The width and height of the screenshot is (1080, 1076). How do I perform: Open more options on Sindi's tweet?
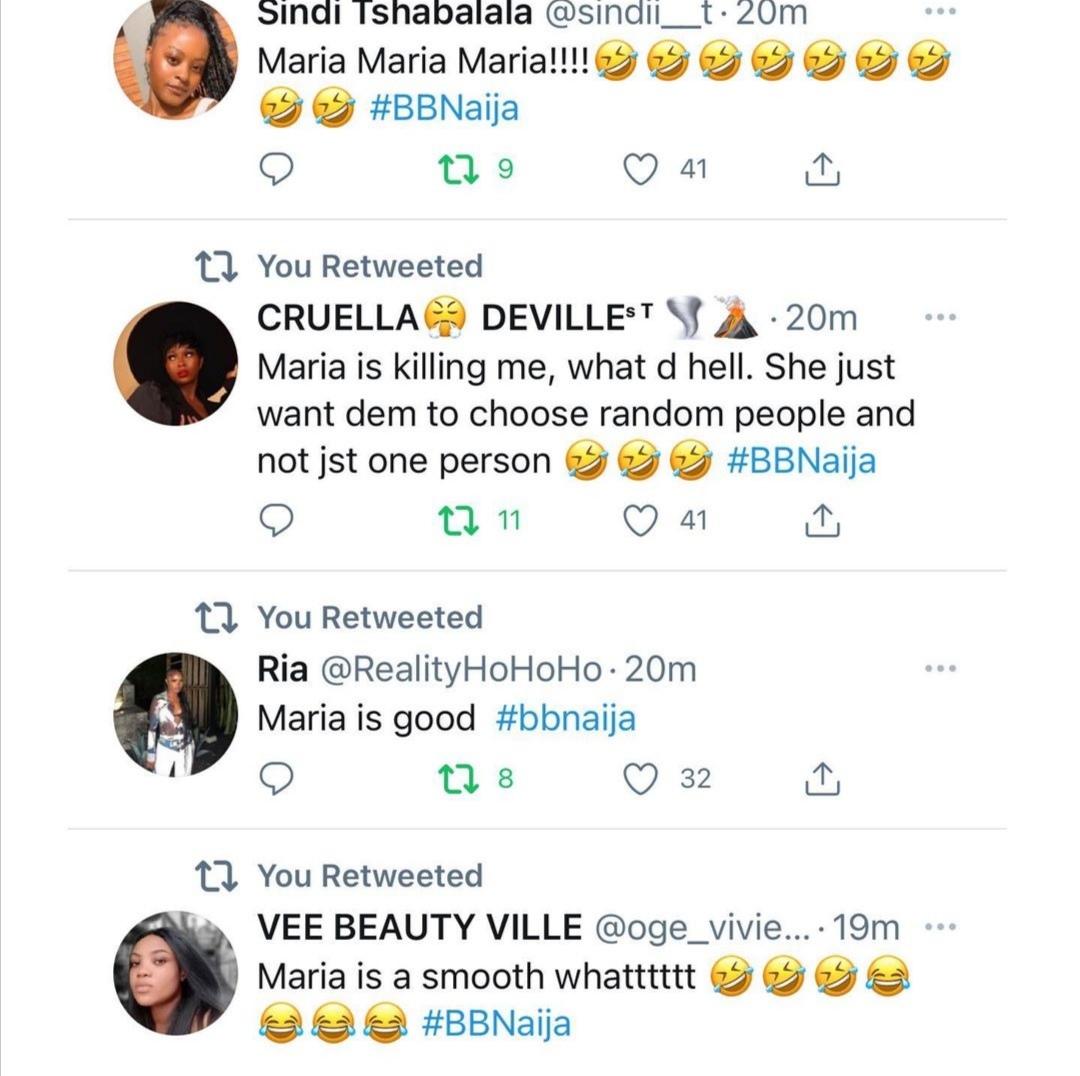pyautogui.click(x=940, y=14)
